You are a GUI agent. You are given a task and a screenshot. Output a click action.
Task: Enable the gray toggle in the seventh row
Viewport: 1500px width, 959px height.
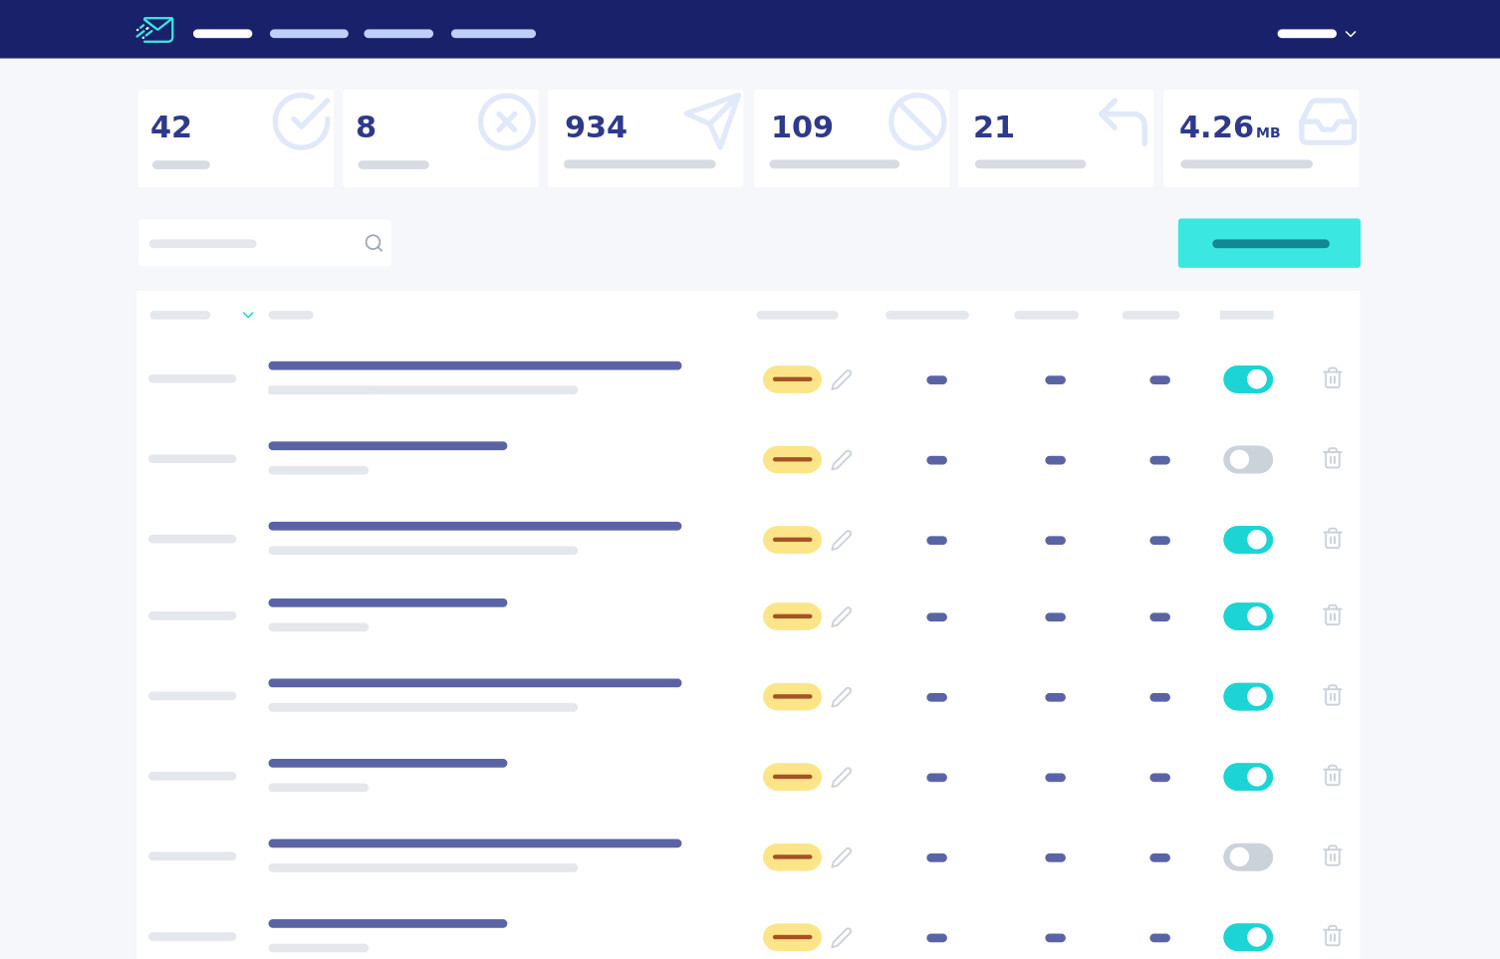1248,857
